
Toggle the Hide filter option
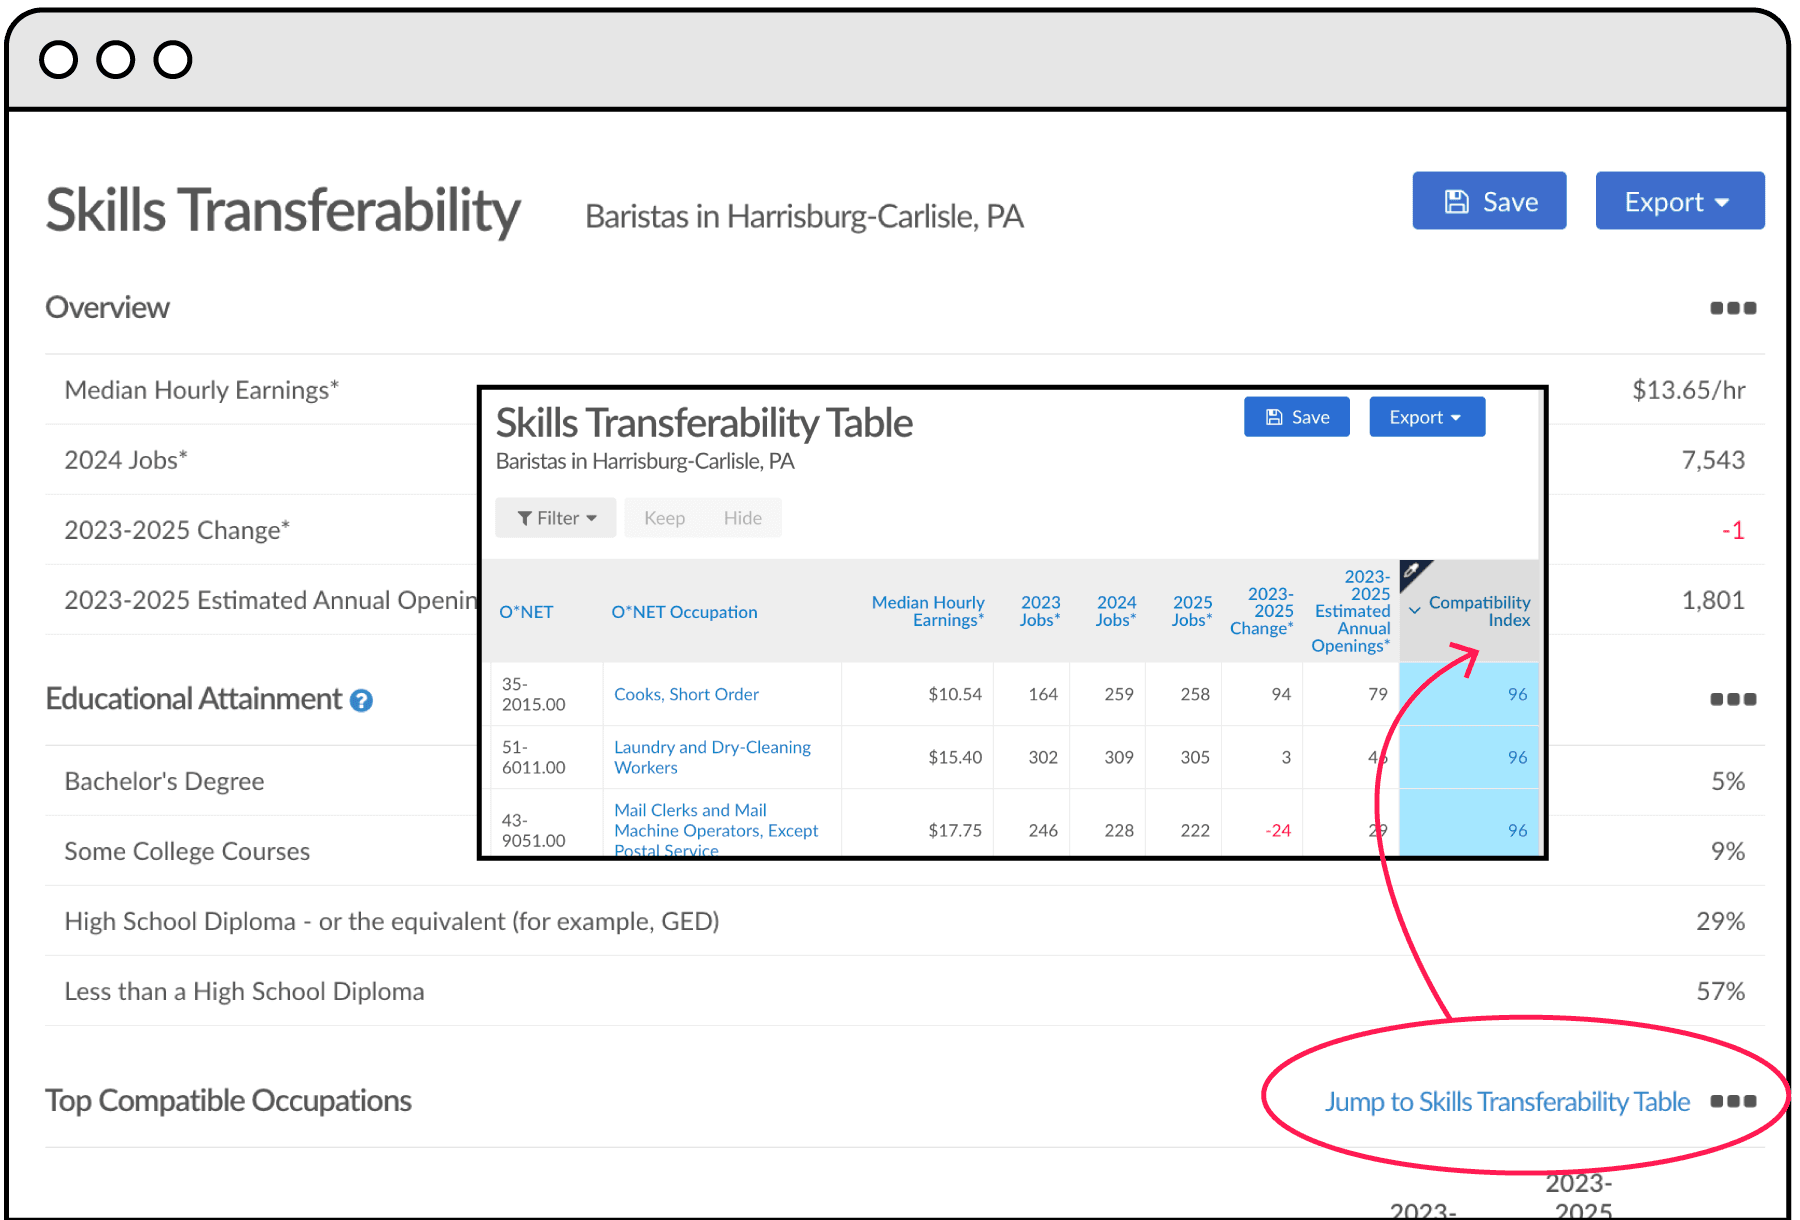coord(742,517)
